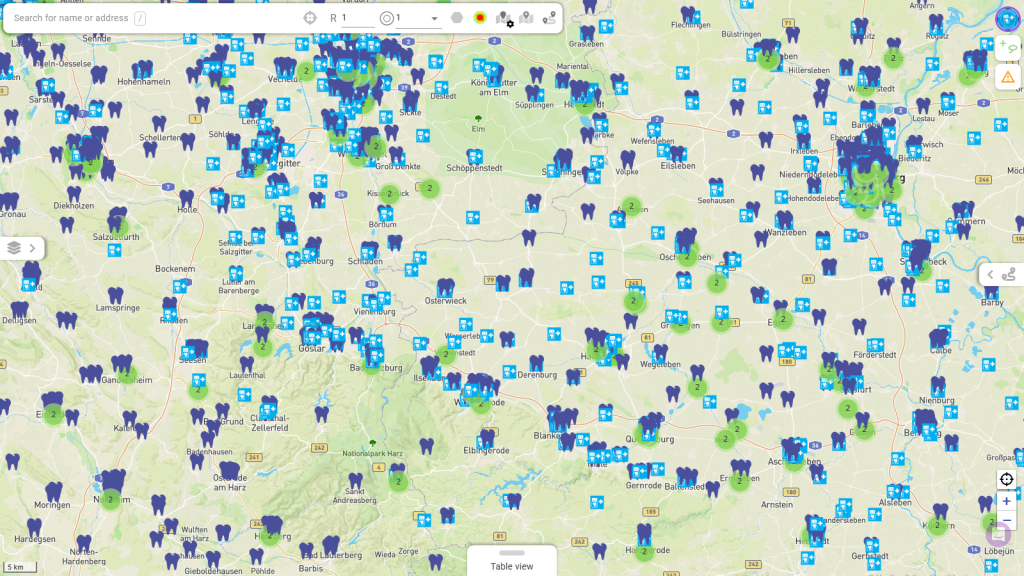Expand the right side route panel
The width and height of the screenshot is (1024, 576).
tap(1000, 275)
